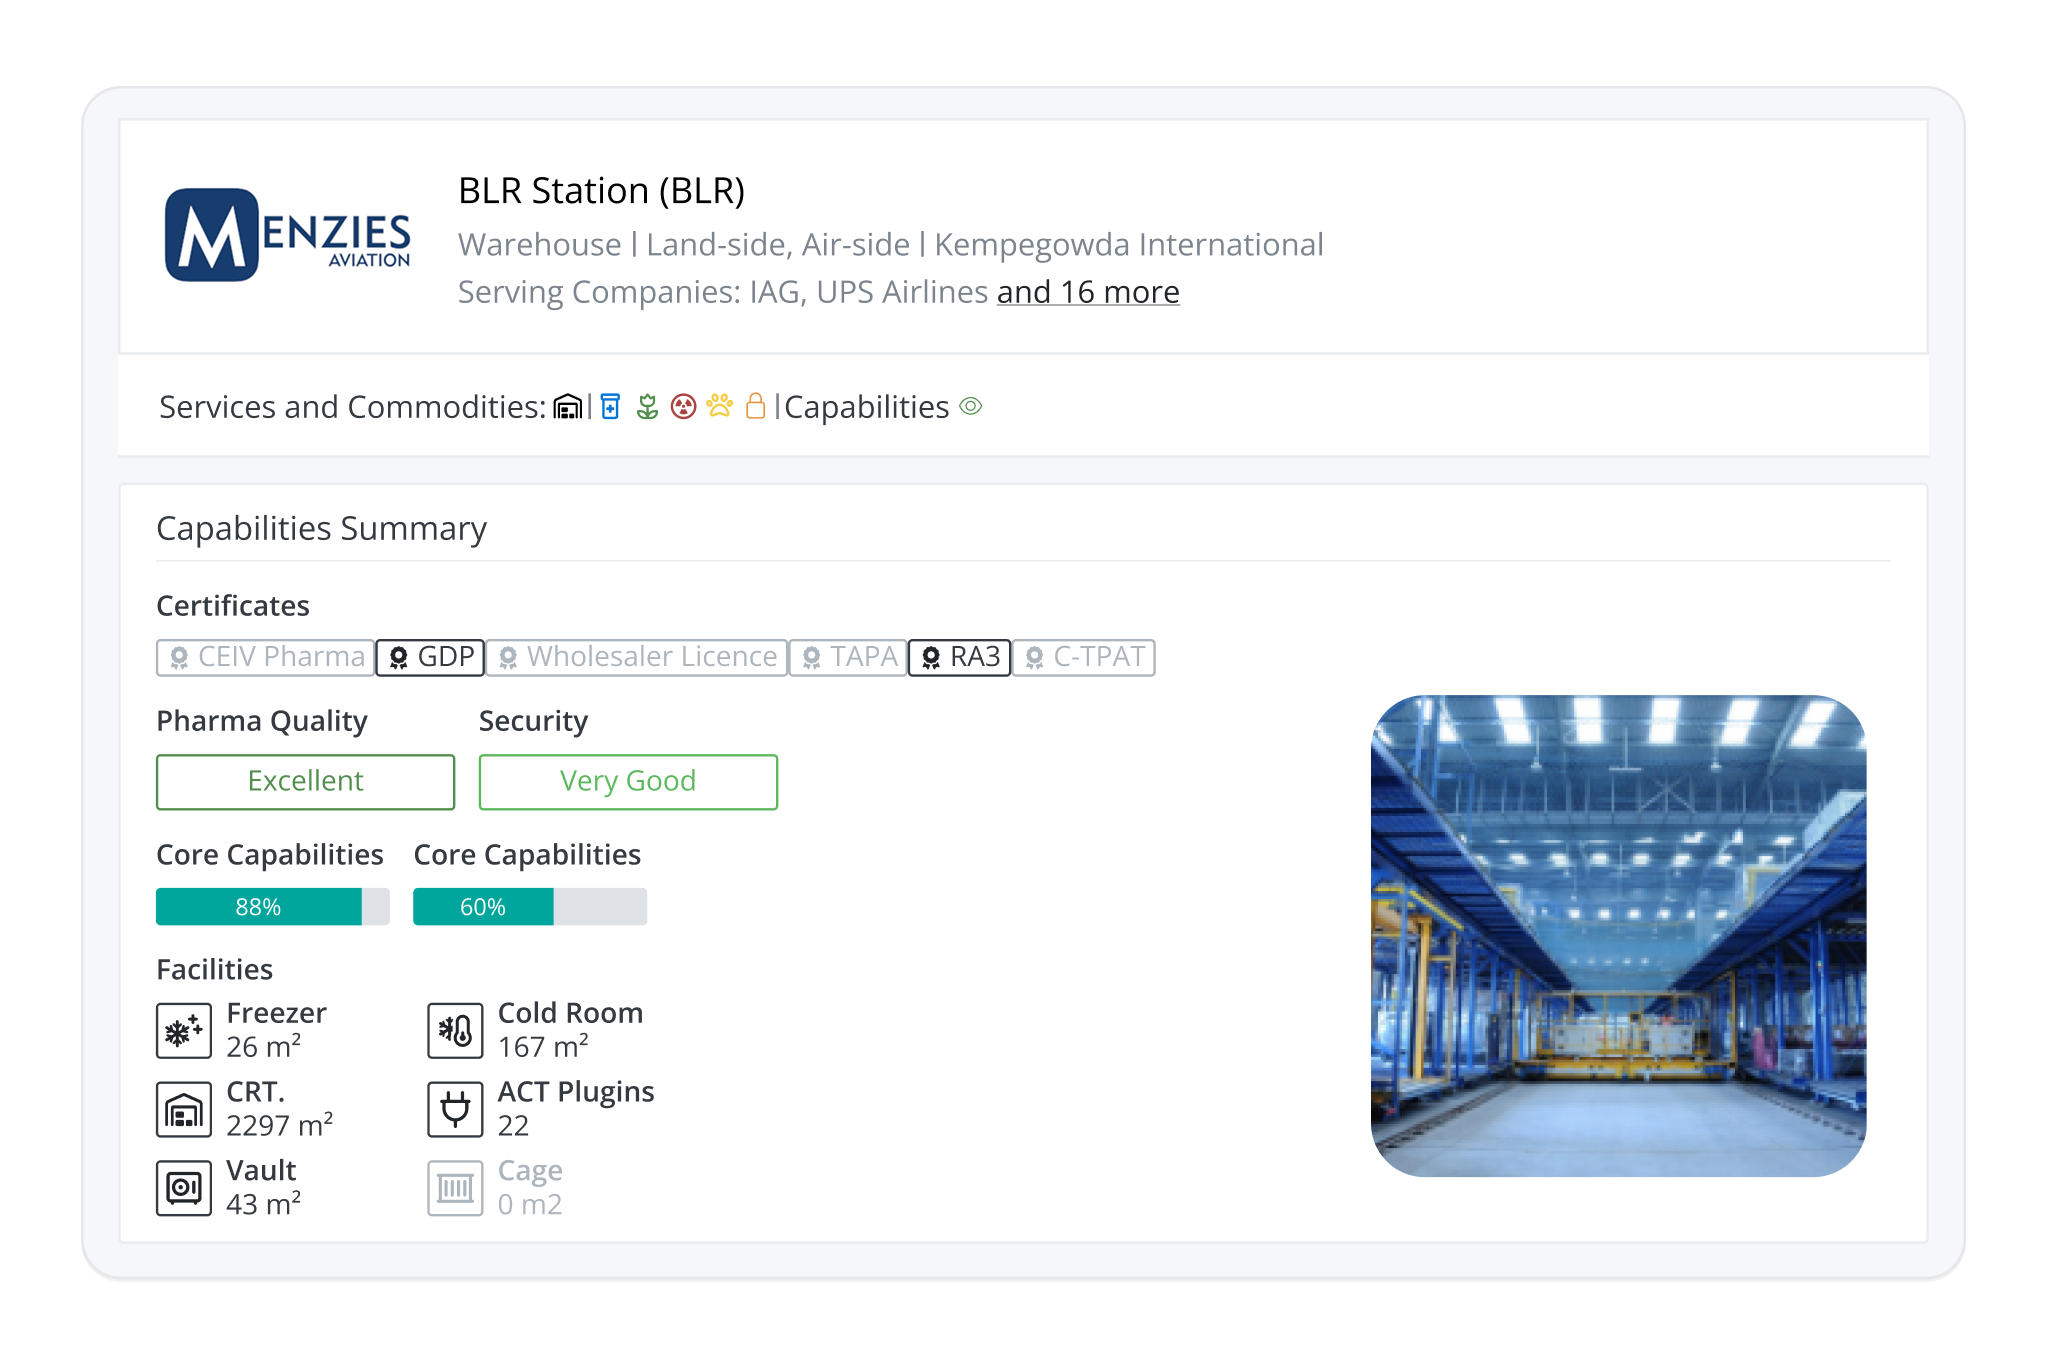Click the warehouse service icon

(567, 407)
